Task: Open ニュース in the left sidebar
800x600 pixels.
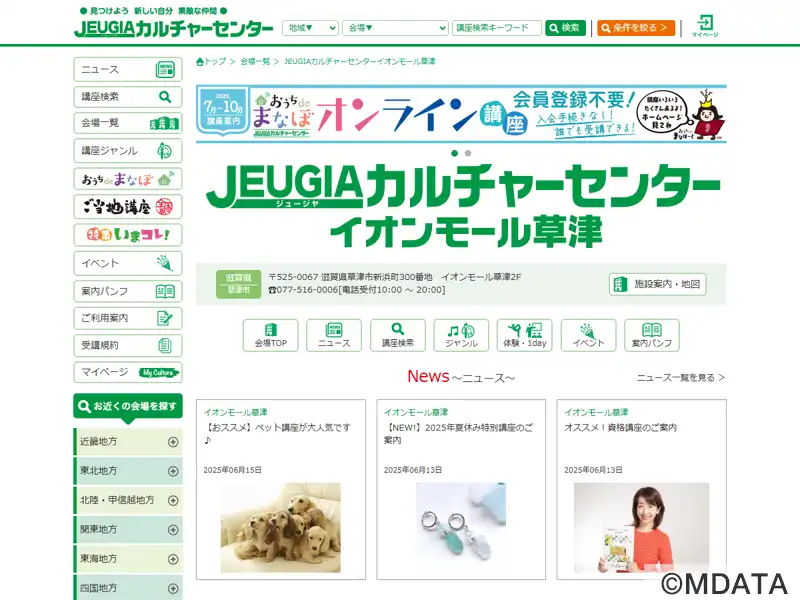Action: pos(128,69)
